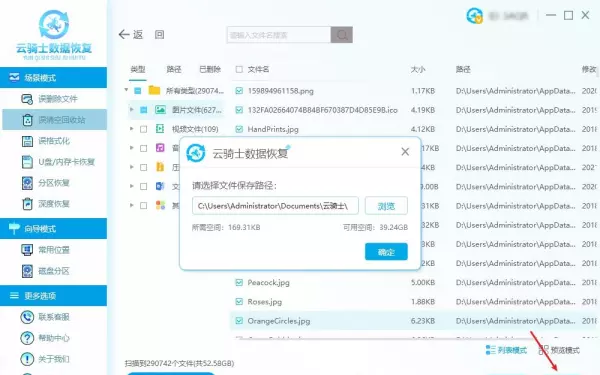The width and height of the screenshot is (600, 375).
Task: Select the Peacock.jpg file name
Action: coord(268,282)
